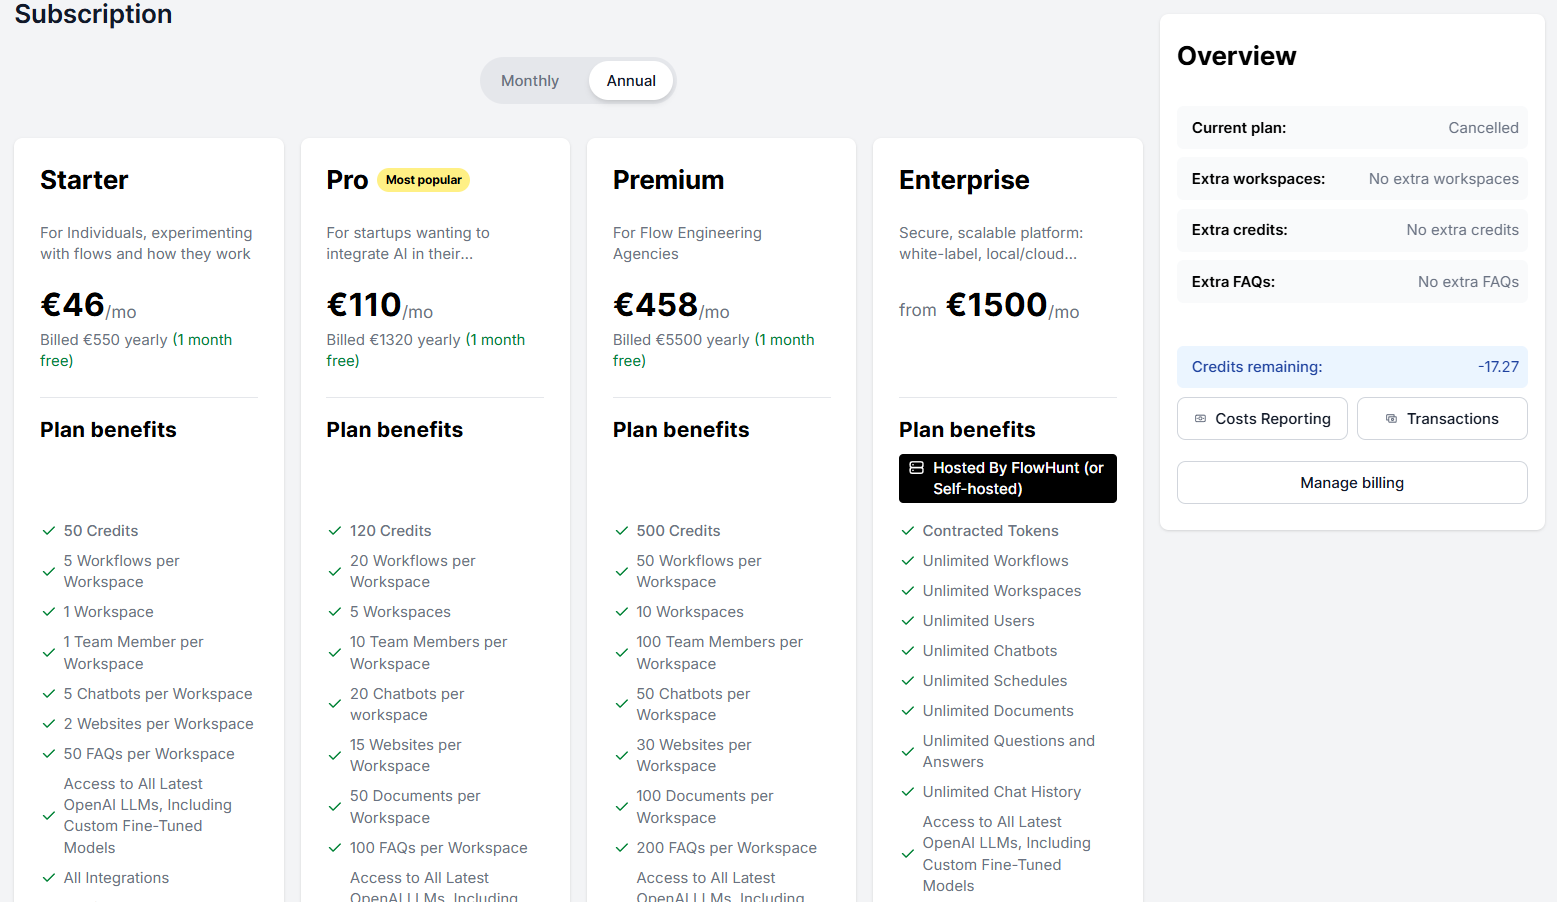The height and width of the screenshot is (902, 1557).
Task: Click the checkmark beside 5 Workspaces
Action: click(x=335, y=612)
